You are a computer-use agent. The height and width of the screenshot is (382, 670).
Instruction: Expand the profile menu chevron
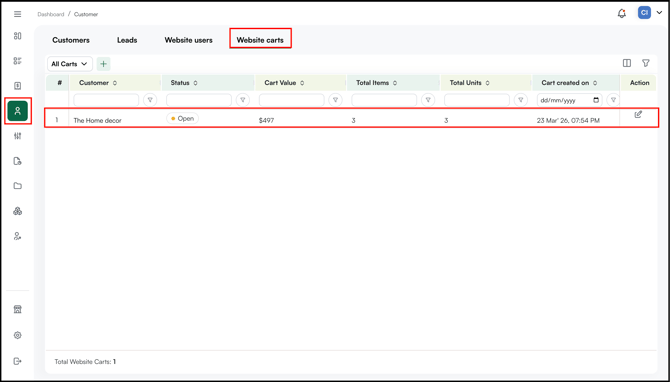(659, 13)
